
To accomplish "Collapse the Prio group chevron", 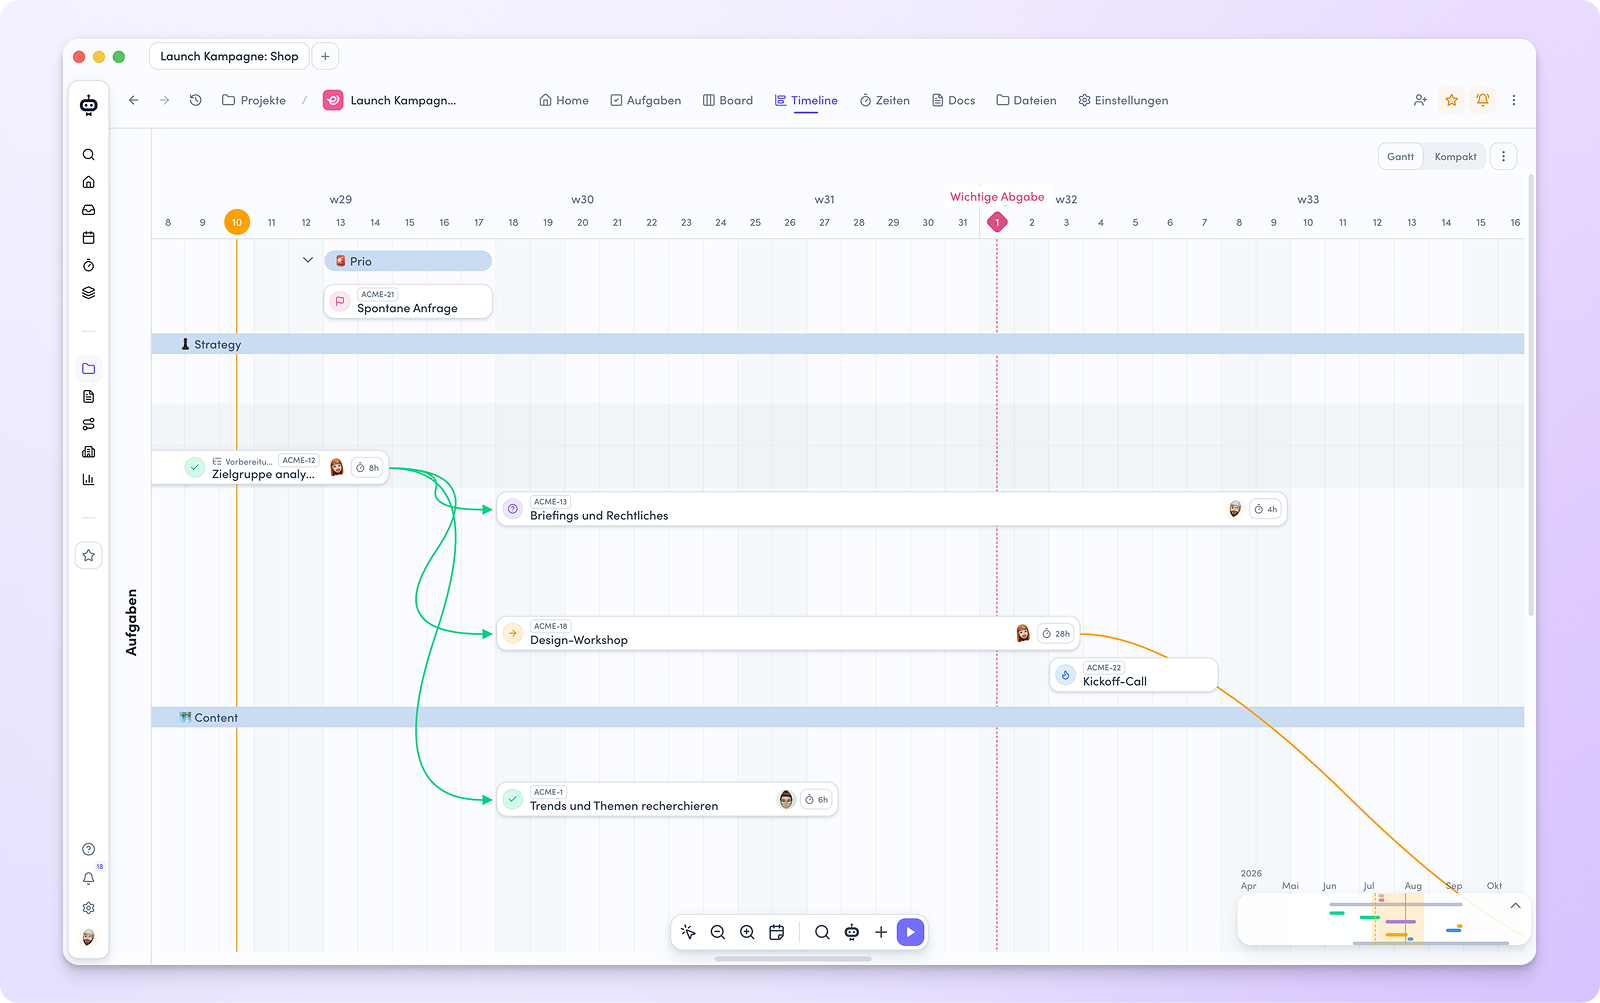I will pyautogui.click(x=308, y=260).
